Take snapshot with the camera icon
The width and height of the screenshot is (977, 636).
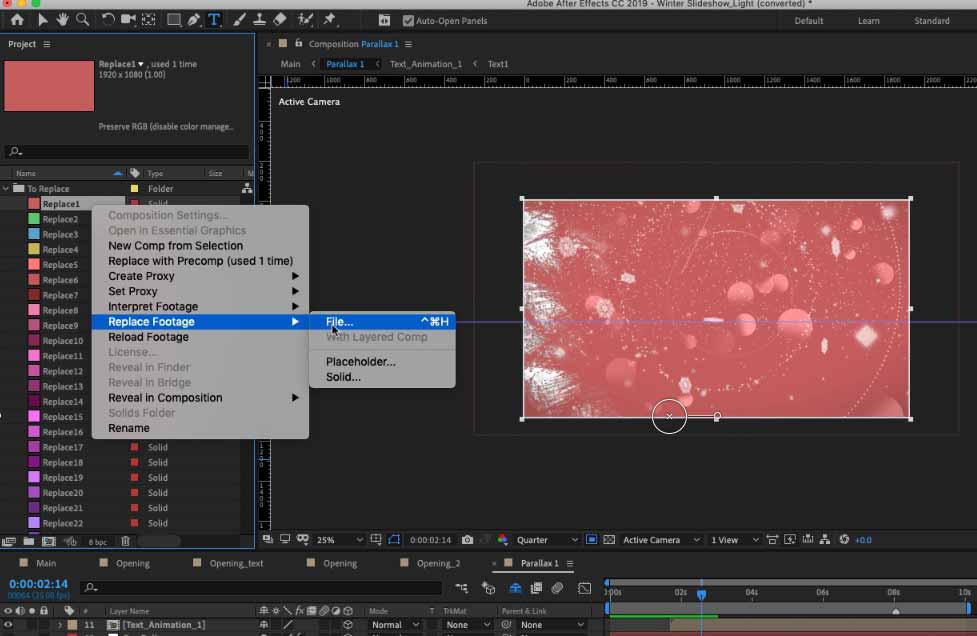point(467,539)
